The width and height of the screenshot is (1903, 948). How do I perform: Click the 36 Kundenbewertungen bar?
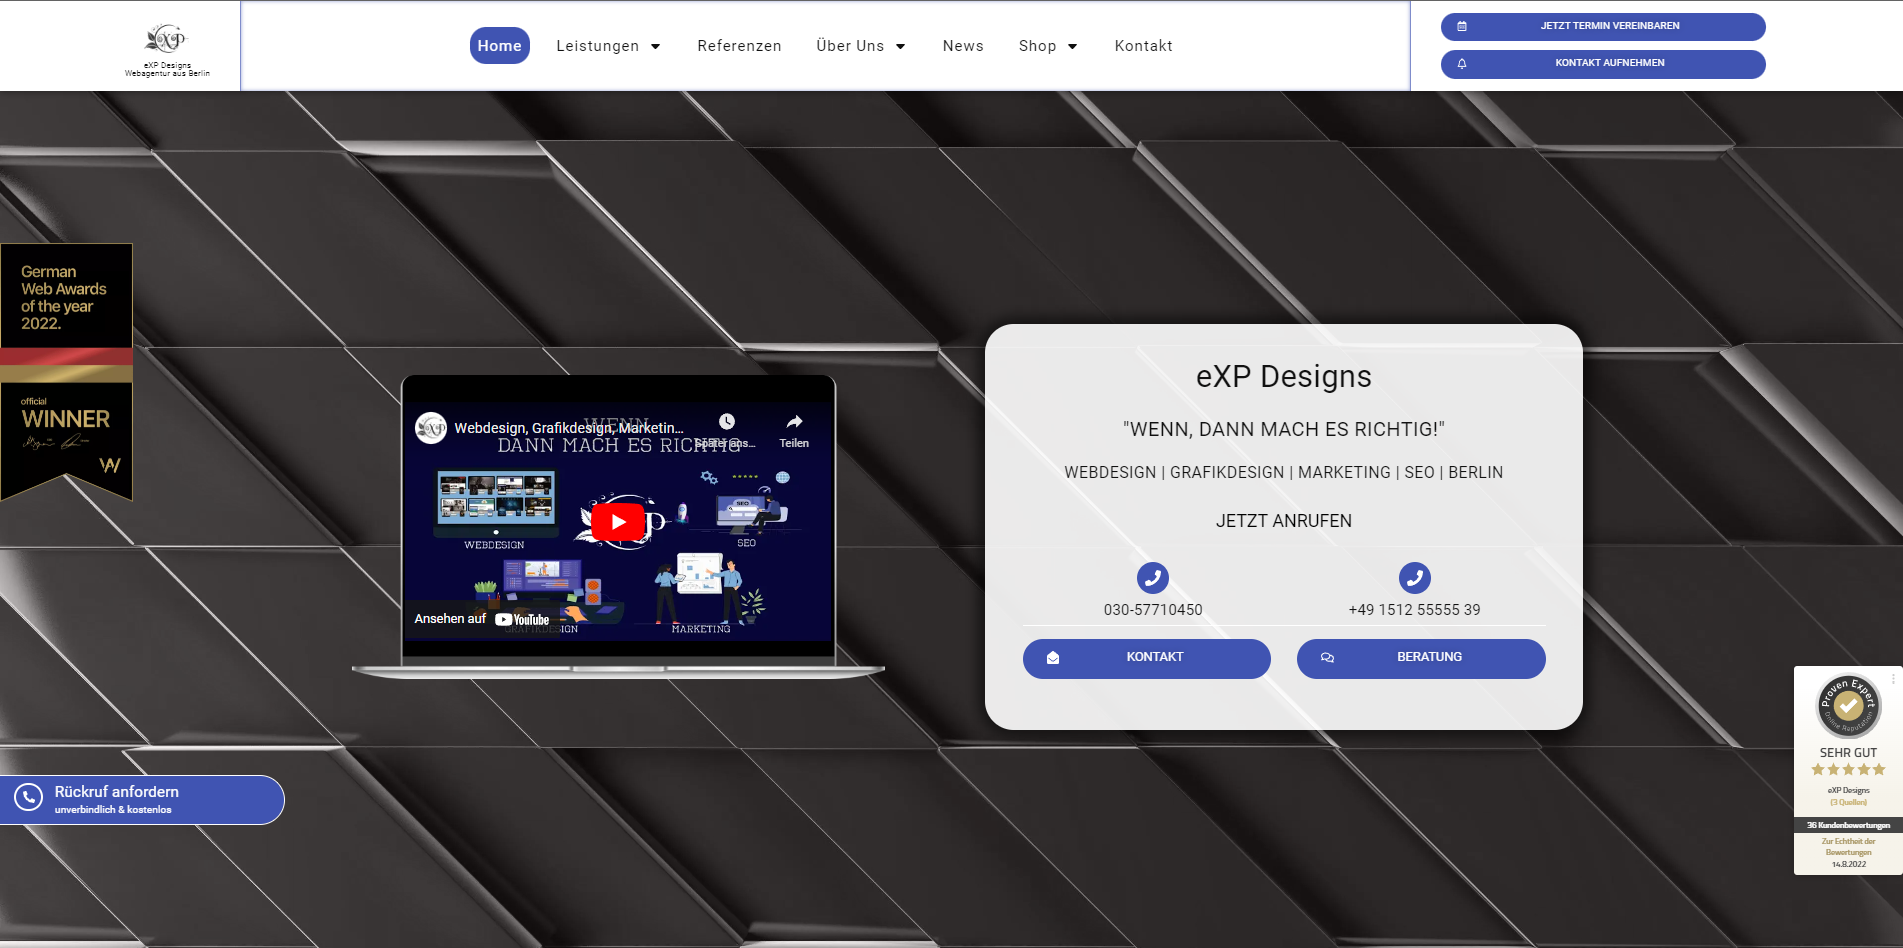[1848, 826]
